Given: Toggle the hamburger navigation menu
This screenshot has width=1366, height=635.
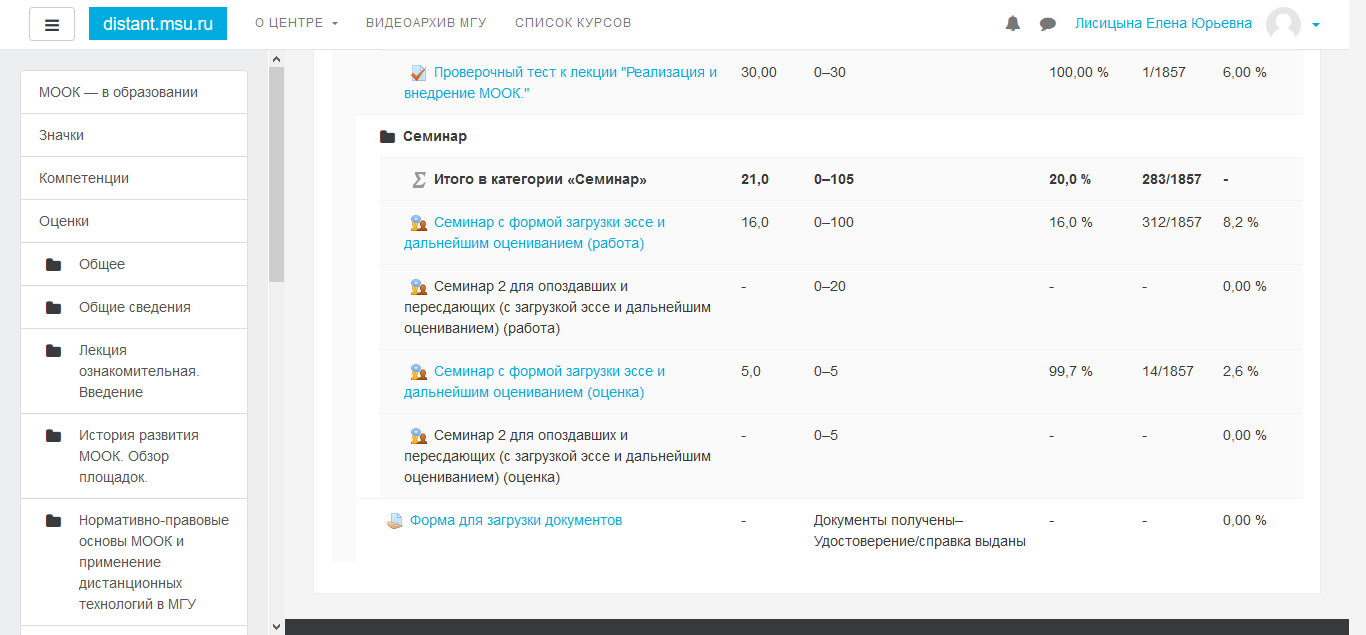Looking at the screenshot, I should (52, 22).
